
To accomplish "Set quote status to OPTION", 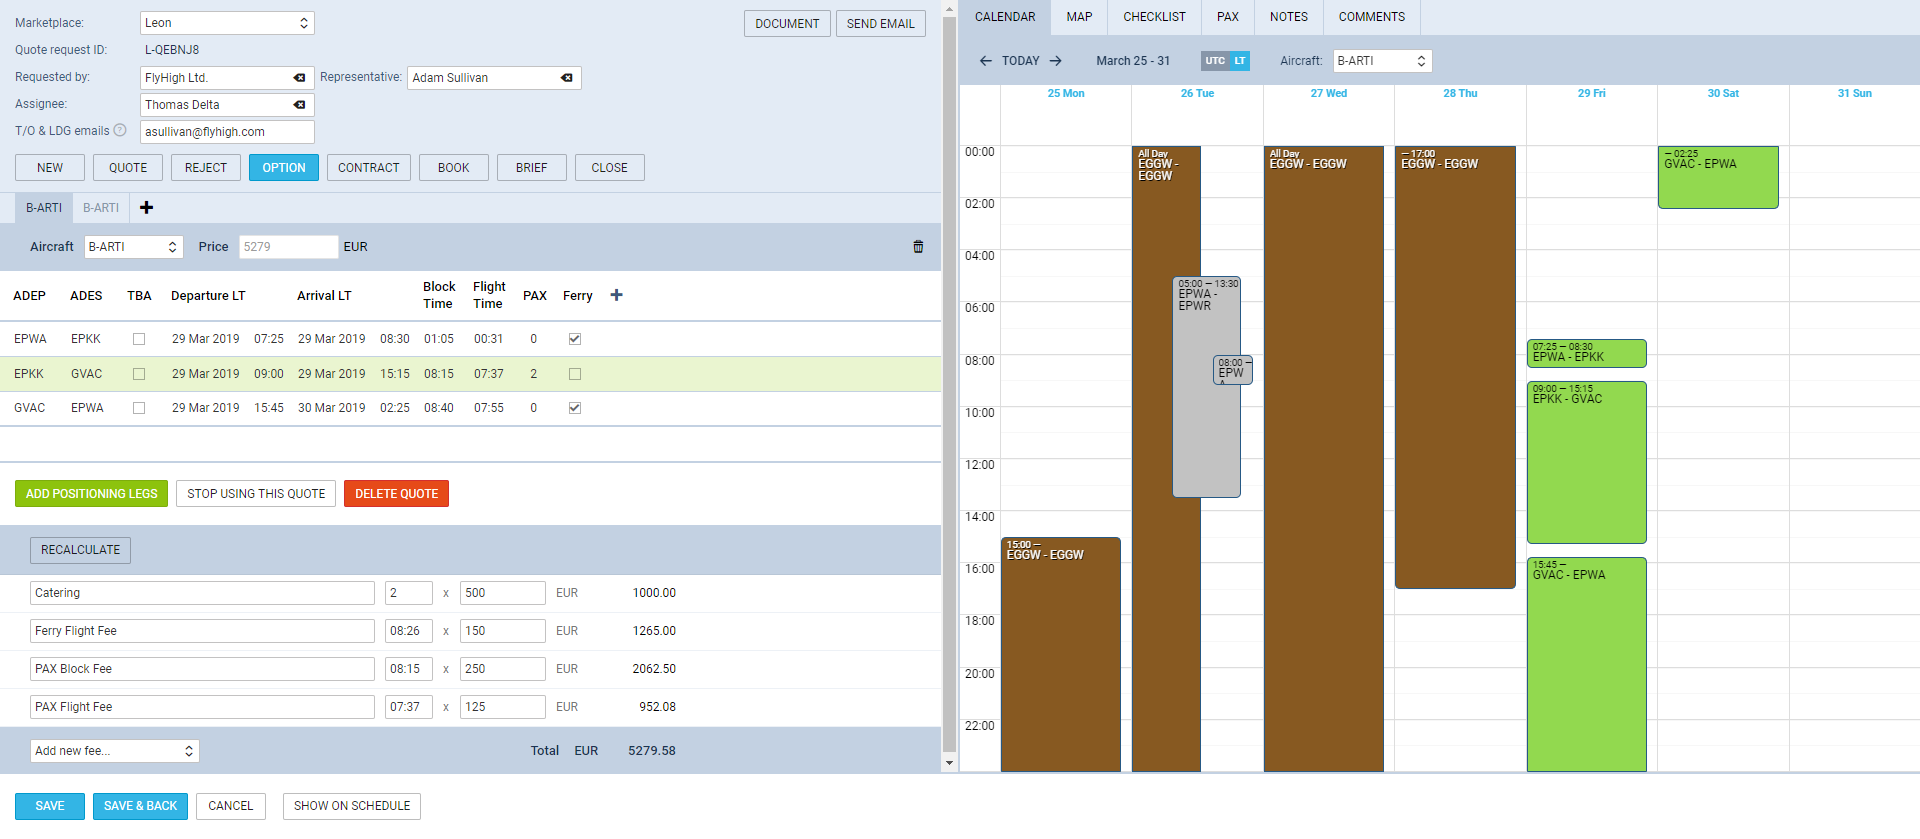I will (284, 168).
